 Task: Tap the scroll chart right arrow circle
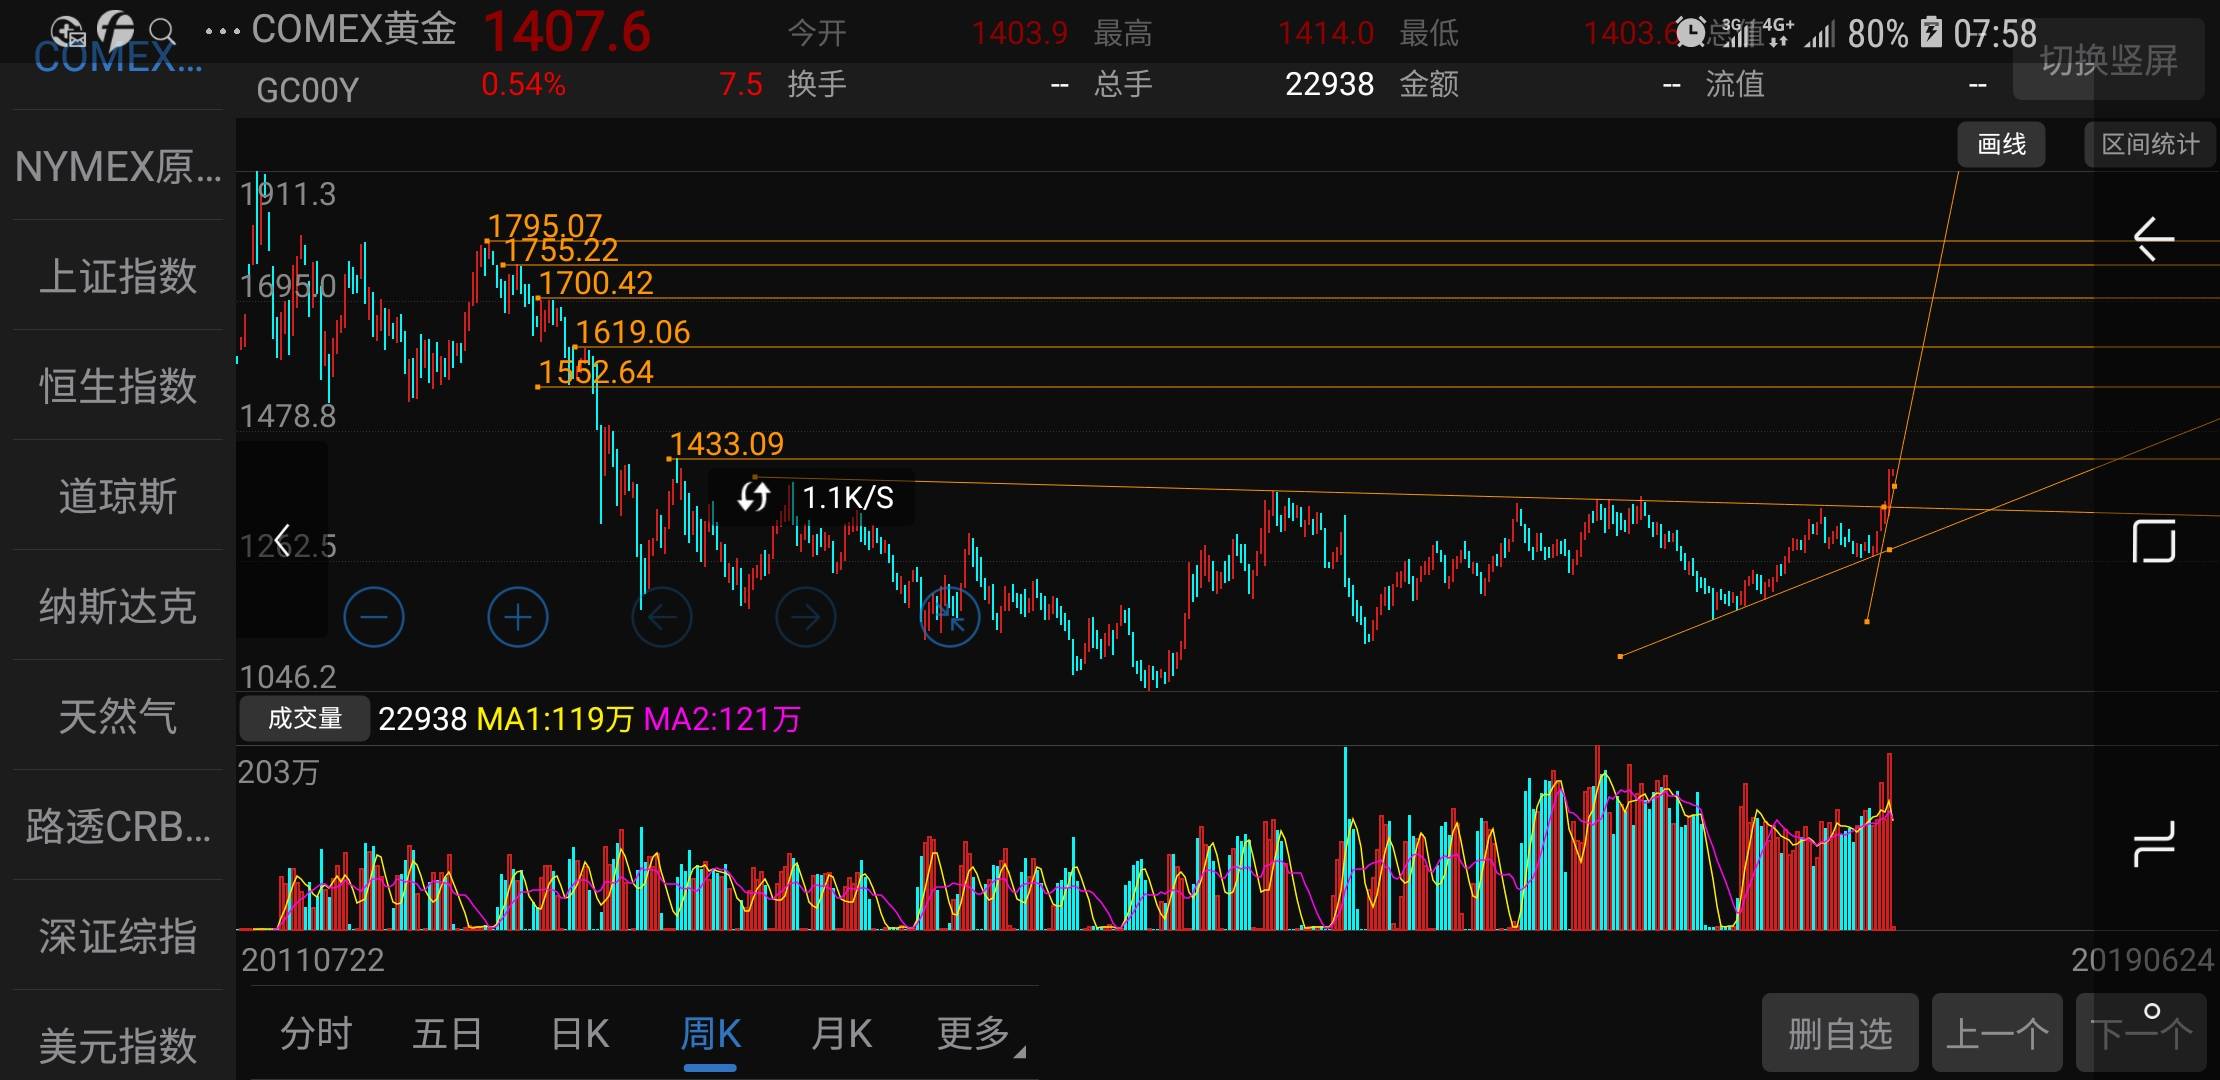(805, 617)
